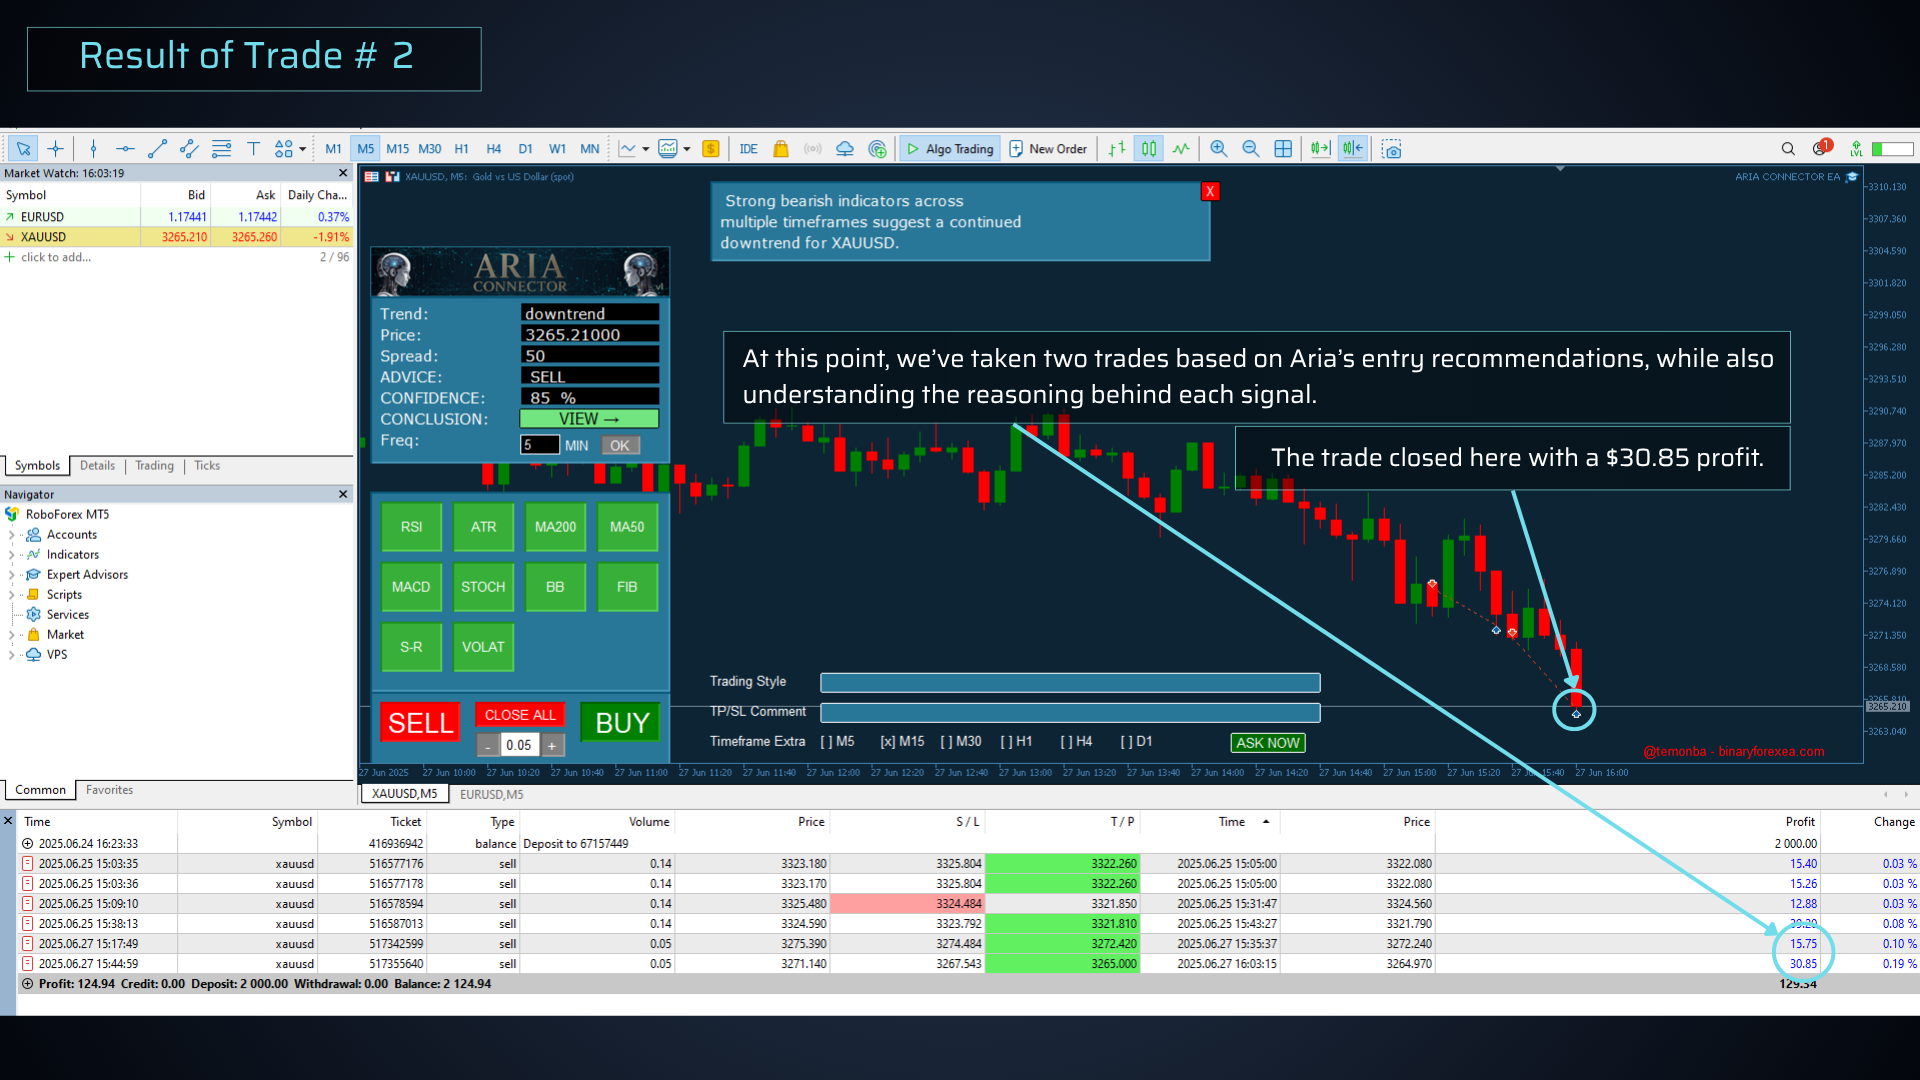This screenshot has width=1920, height=1080.
Task: Switch to the Ticks tab
Action: coord(207,466)
